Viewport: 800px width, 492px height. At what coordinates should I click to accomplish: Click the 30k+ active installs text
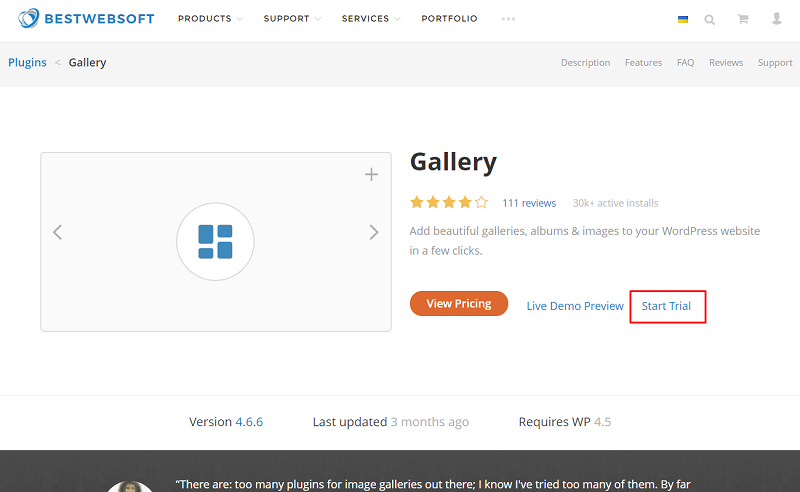point(615,203)
